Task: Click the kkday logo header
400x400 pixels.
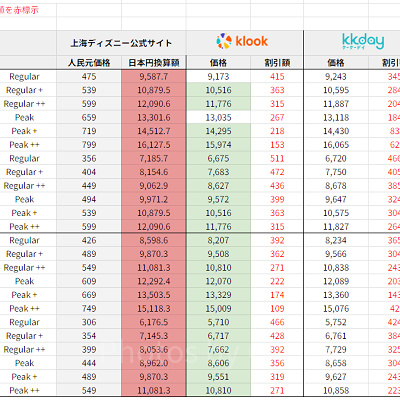Action: [x=363, y=42]
